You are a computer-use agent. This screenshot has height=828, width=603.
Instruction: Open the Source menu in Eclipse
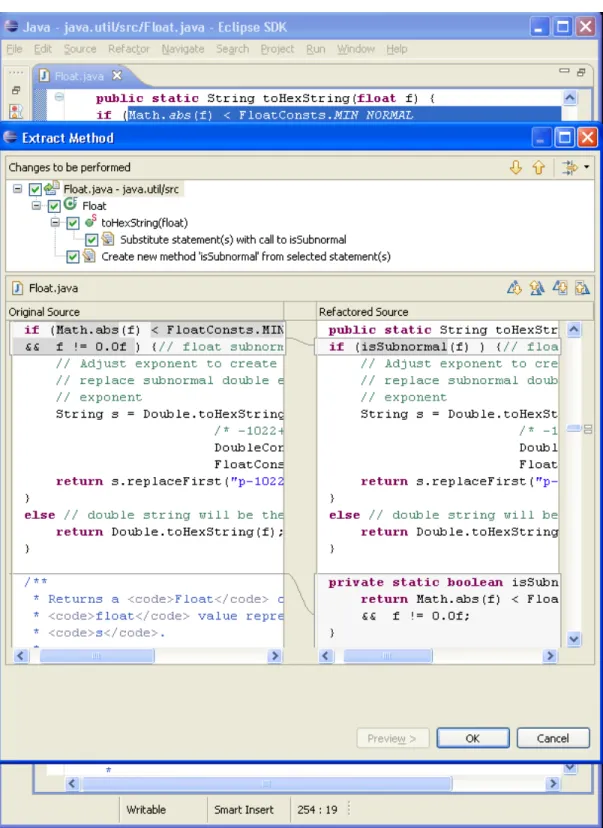[80, 49]
